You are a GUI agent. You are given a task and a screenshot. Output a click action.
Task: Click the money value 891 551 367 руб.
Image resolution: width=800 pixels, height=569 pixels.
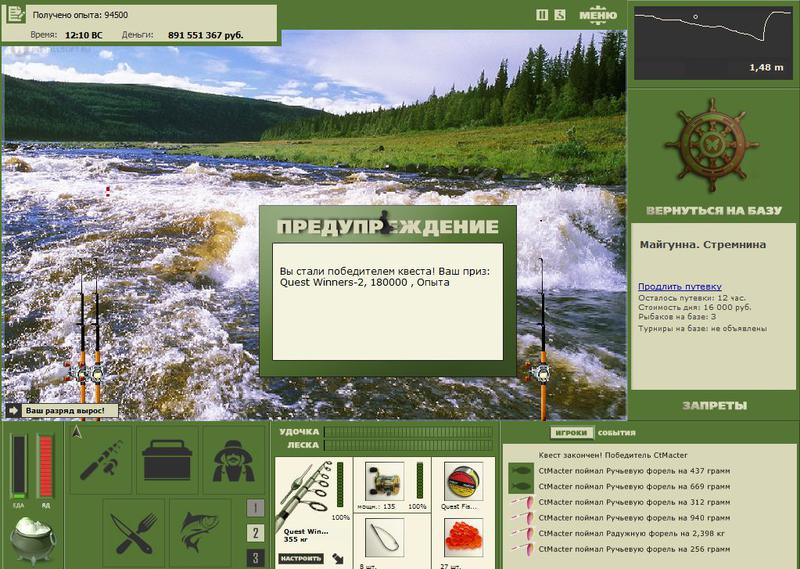pyautogui.click(x=206, y=35)
